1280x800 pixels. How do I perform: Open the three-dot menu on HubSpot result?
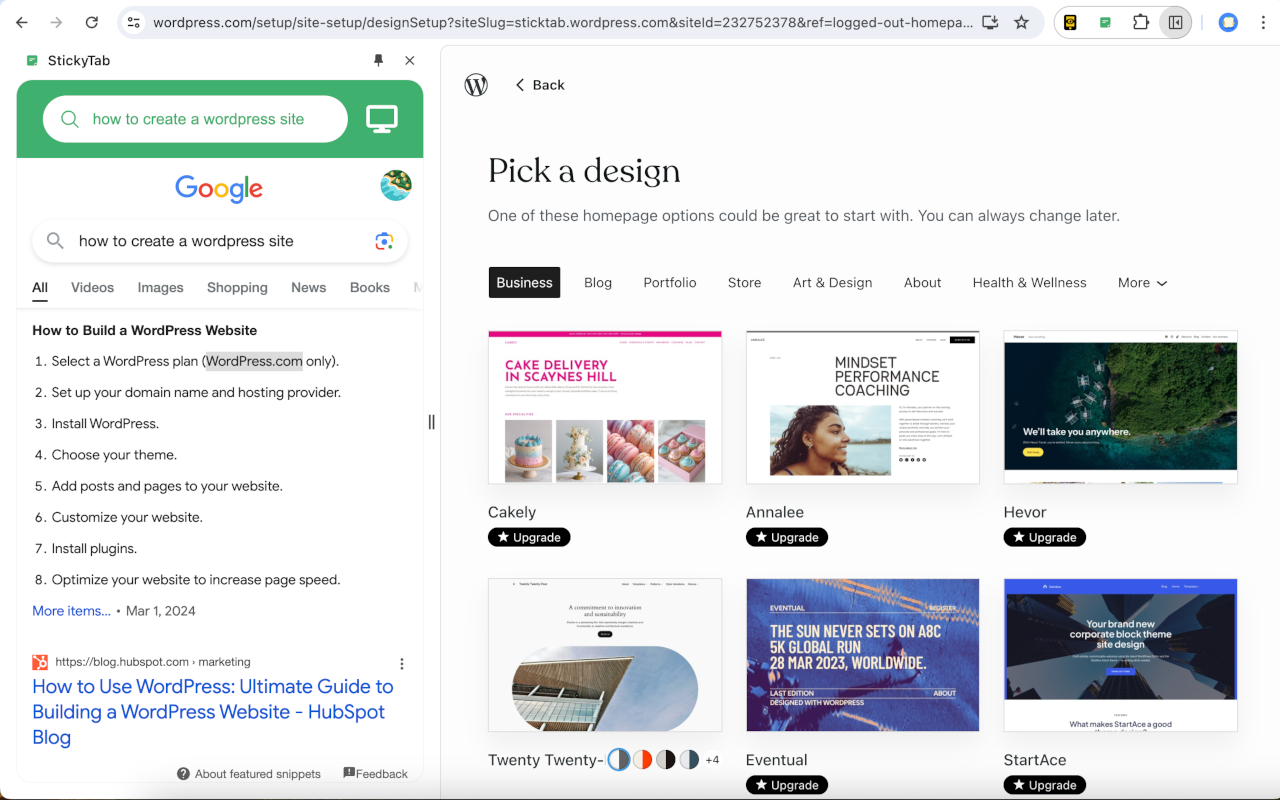tap(402, 664)
